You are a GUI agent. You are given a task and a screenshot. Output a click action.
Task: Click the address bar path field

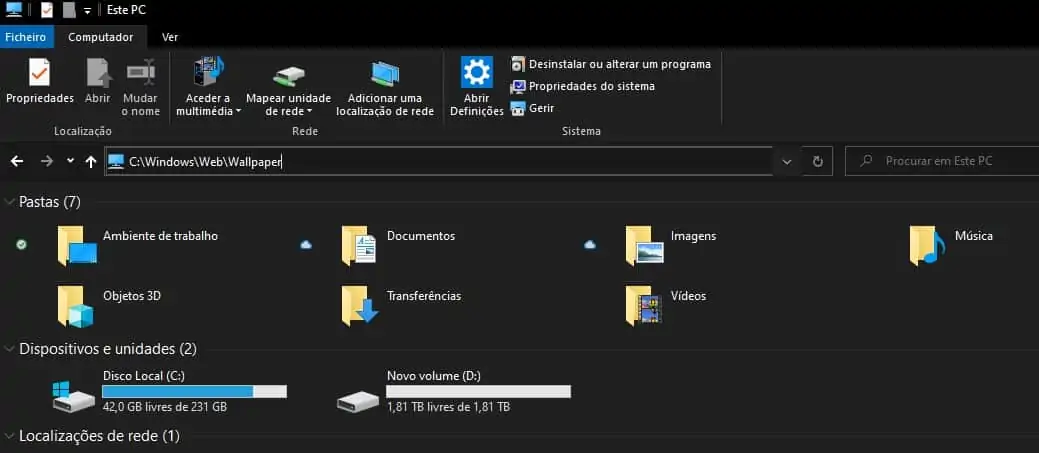(438, 161)
